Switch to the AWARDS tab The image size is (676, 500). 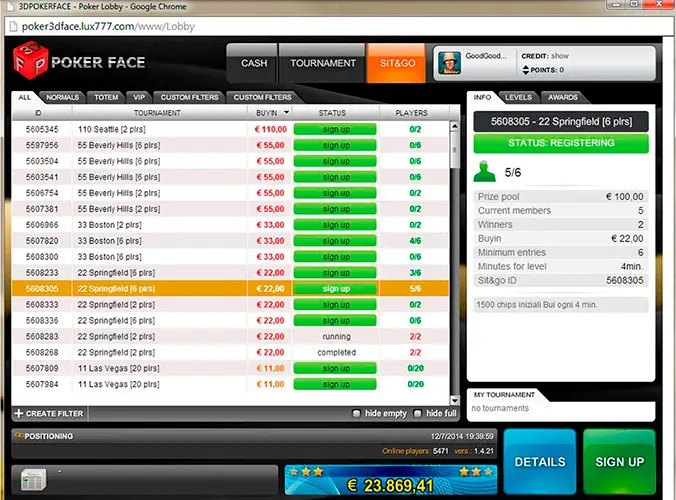(562, 97)
